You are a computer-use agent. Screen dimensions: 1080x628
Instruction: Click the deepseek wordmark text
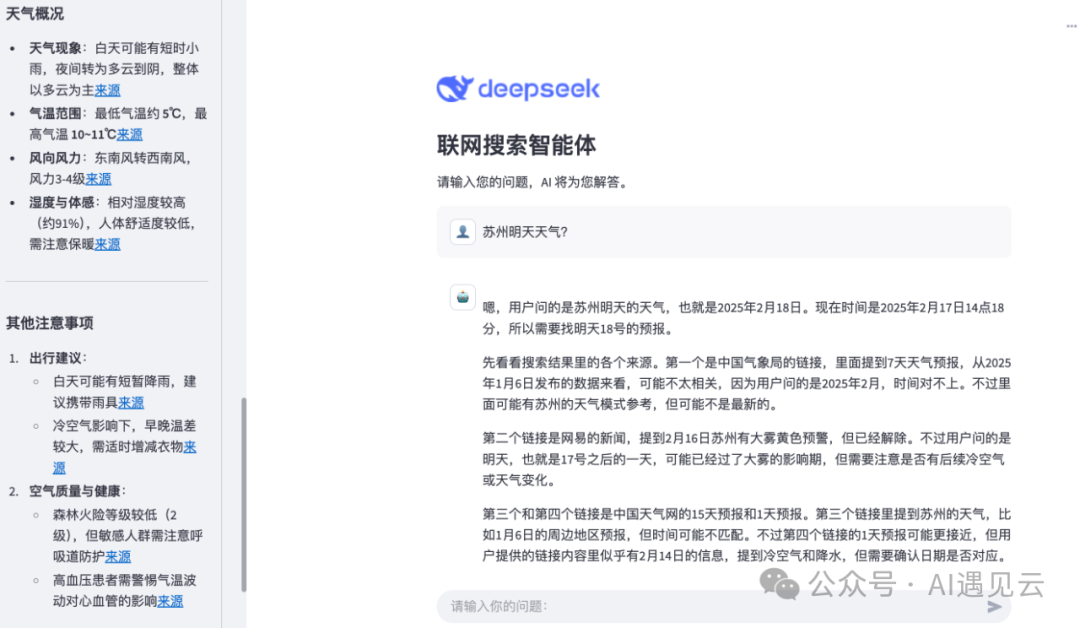(x=539, y=89)
